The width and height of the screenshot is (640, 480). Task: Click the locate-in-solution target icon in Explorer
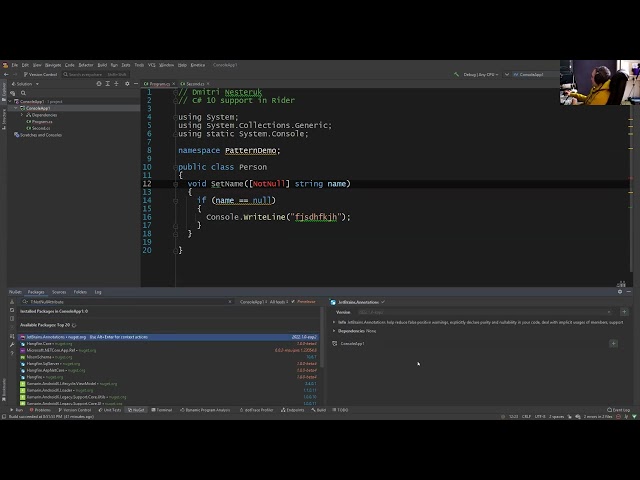click(x=99, y=84)
